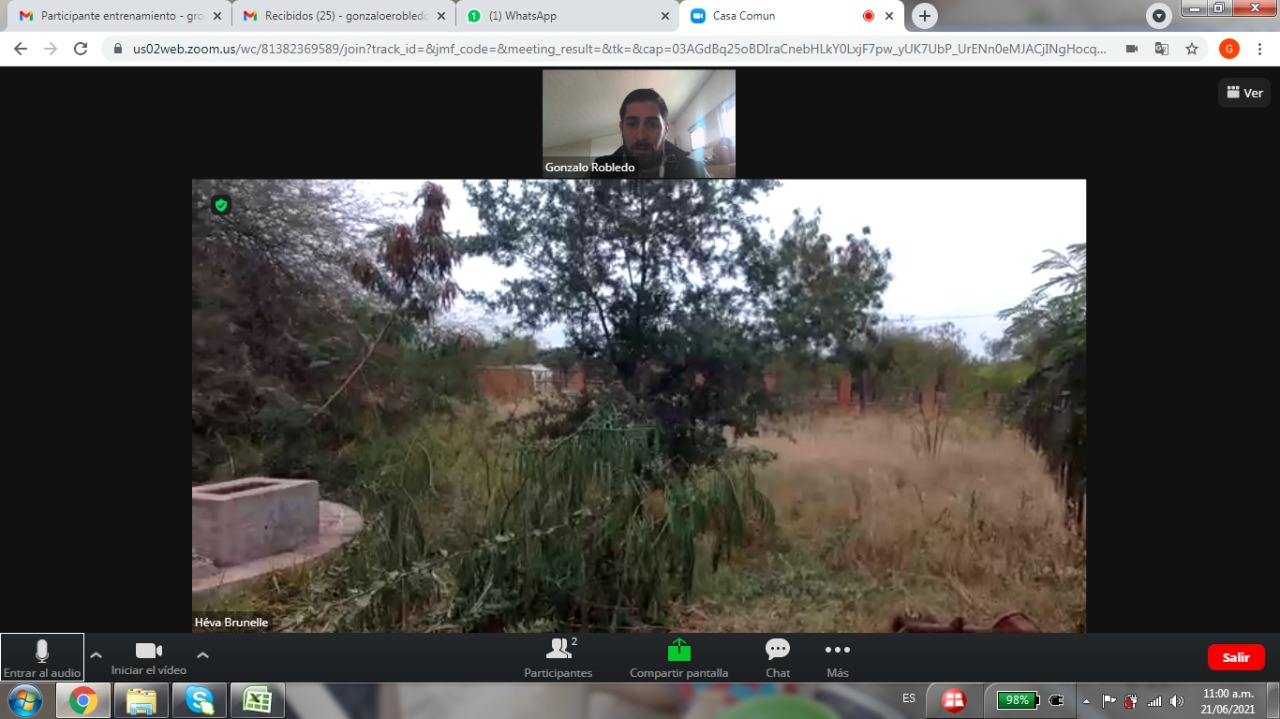Expand audio options arrow next to microphone

pyautogui.click(x=96, y=655)
